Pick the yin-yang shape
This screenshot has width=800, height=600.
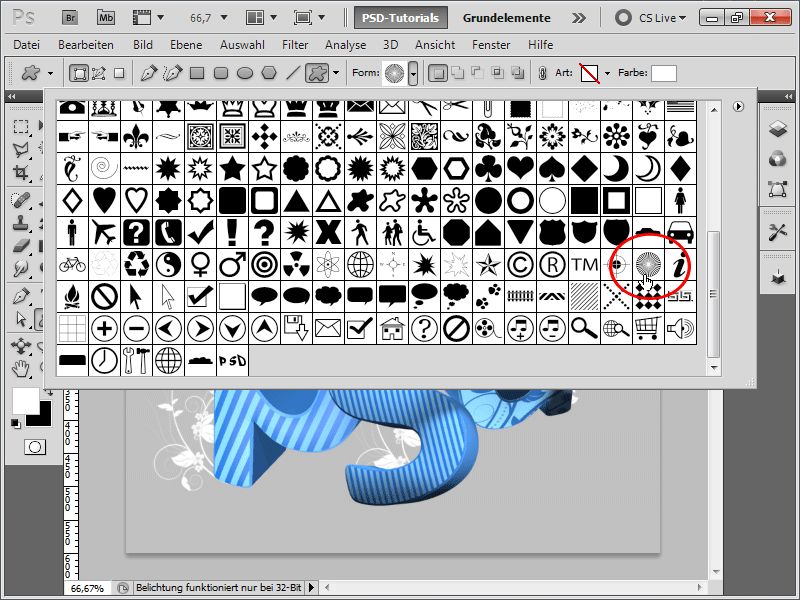click(x=168, y=265)
